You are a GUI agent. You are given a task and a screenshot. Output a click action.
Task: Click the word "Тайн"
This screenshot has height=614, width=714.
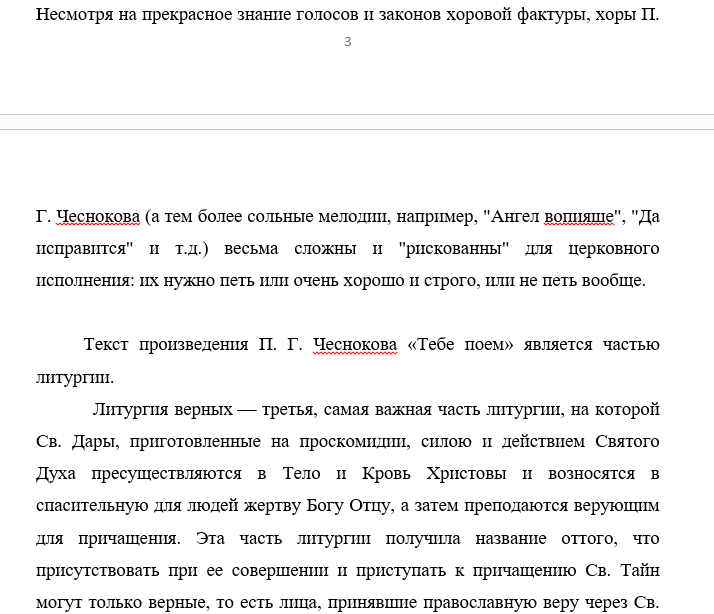coord(640,570)
